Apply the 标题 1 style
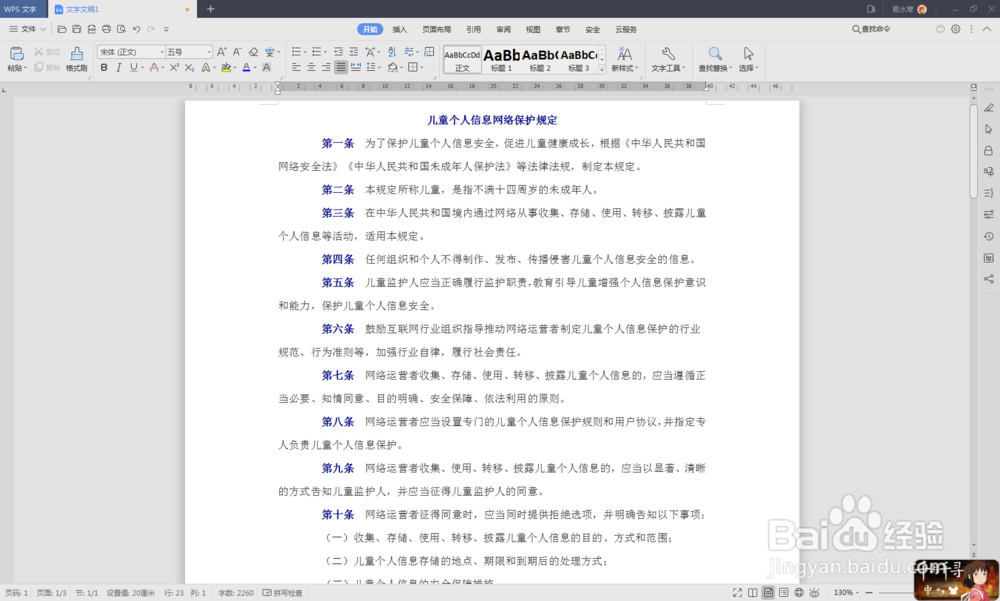The width and height of the screenshot is (1000, 601). (502, 60)
